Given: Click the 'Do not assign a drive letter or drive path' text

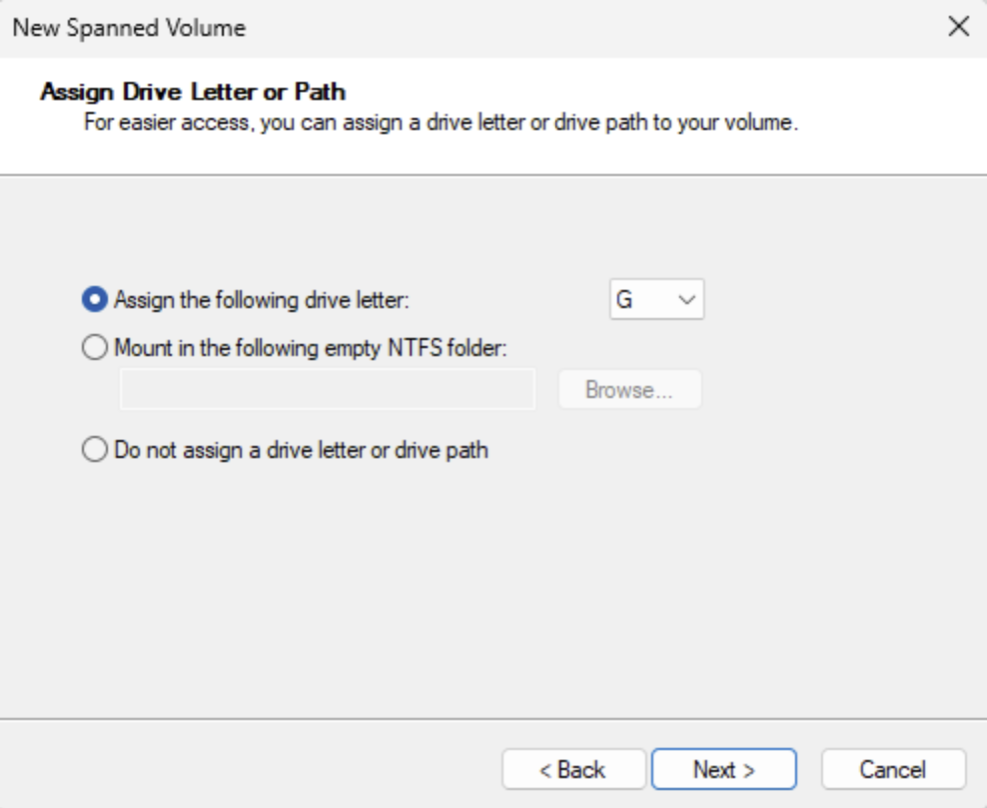Looking at the screenshot, I should [x=301, y=450].
